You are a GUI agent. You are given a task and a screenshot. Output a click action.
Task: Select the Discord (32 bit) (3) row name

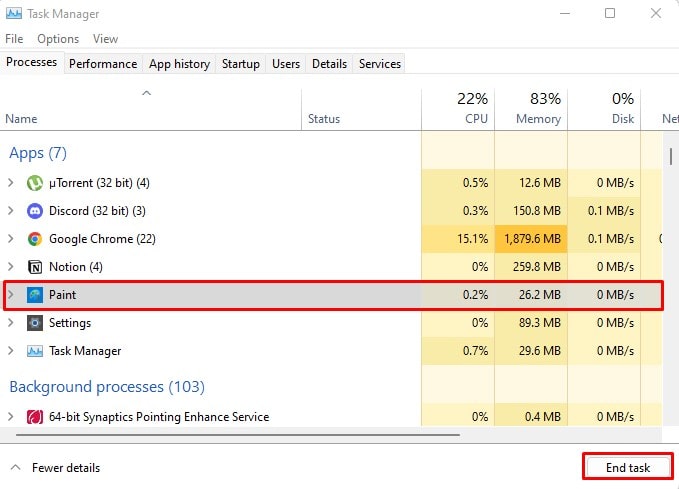coord(97,211)
